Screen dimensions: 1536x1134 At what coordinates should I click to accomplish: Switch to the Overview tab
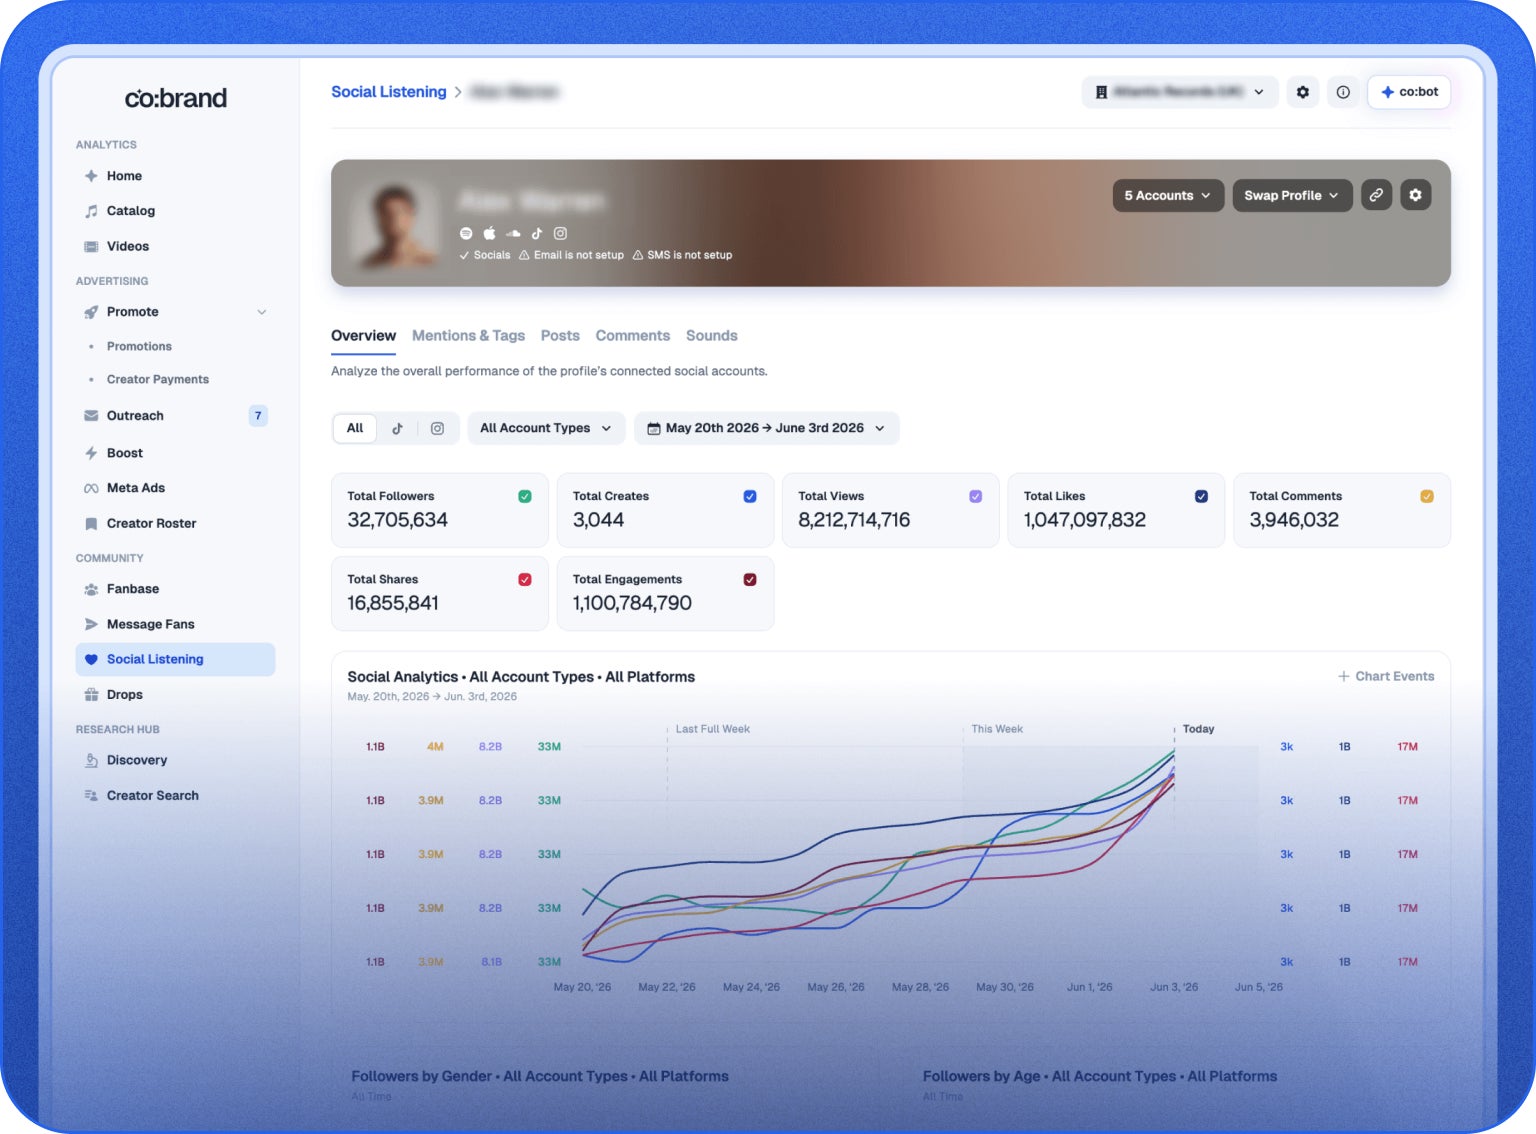(x=363, y=336)
